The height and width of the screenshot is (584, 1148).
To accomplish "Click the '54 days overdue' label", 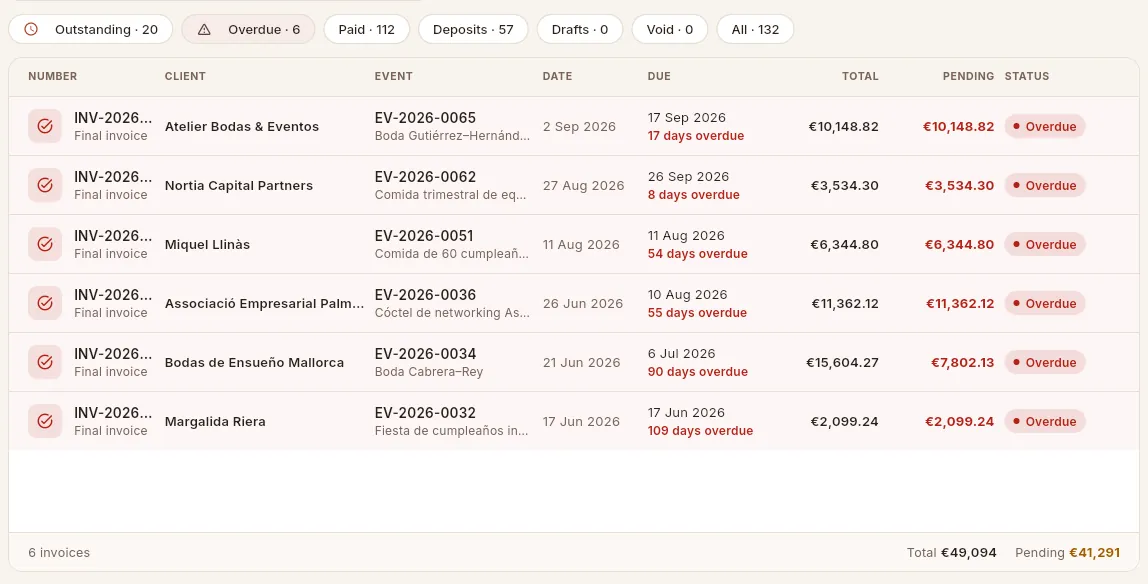I will (698, 254).
